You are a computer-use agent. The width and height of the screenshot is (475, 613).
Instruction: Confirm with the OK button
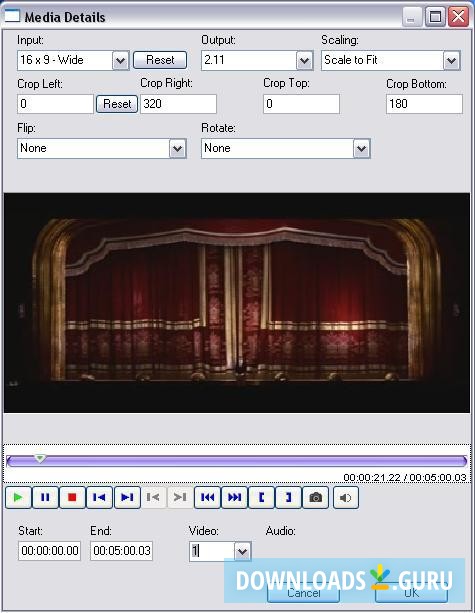coord(411,593)
